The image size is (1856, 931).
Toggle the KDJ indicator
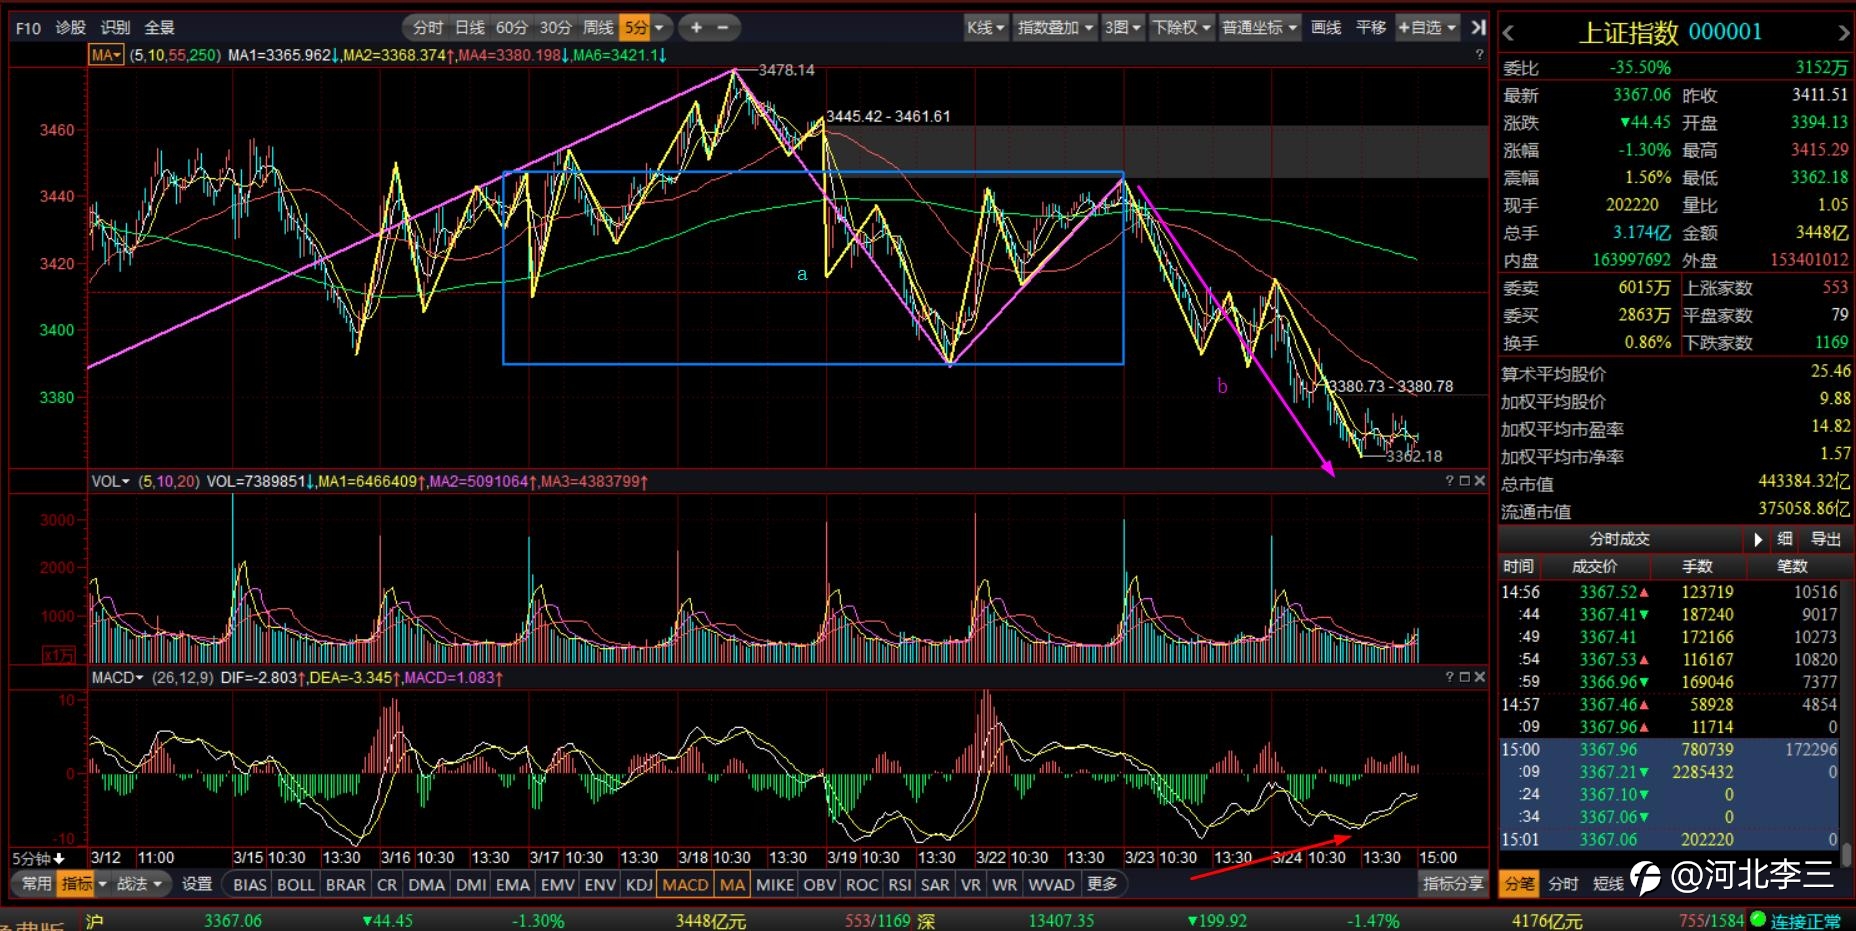tap(639, 885)
